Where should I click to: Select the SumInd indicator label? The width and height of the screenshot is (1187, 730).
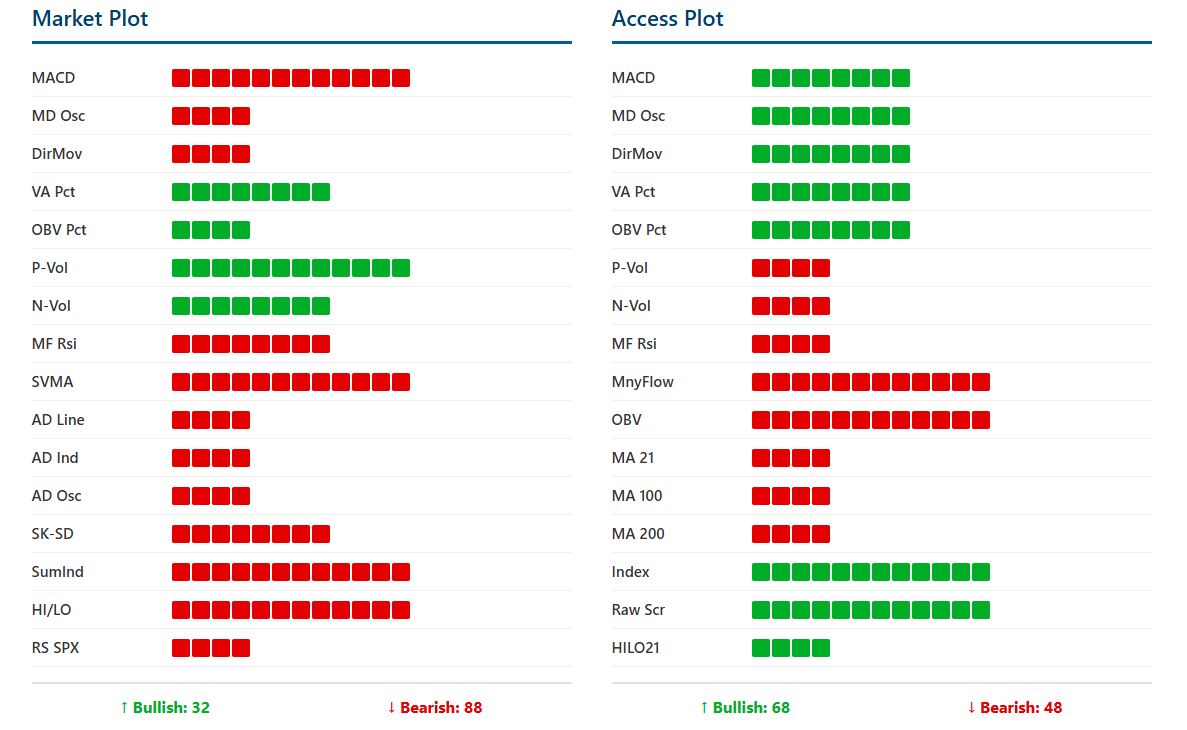click(58, 572)
